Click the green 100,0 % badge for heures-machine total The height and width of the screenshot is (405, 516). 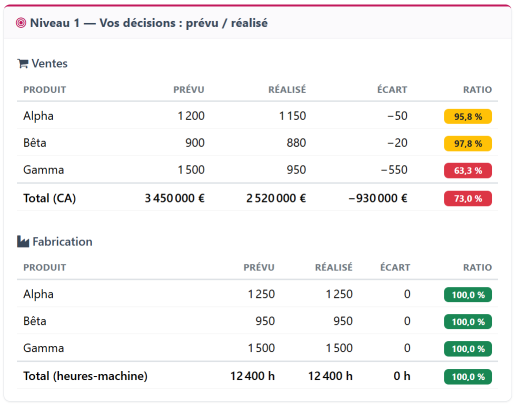[468, 377]
